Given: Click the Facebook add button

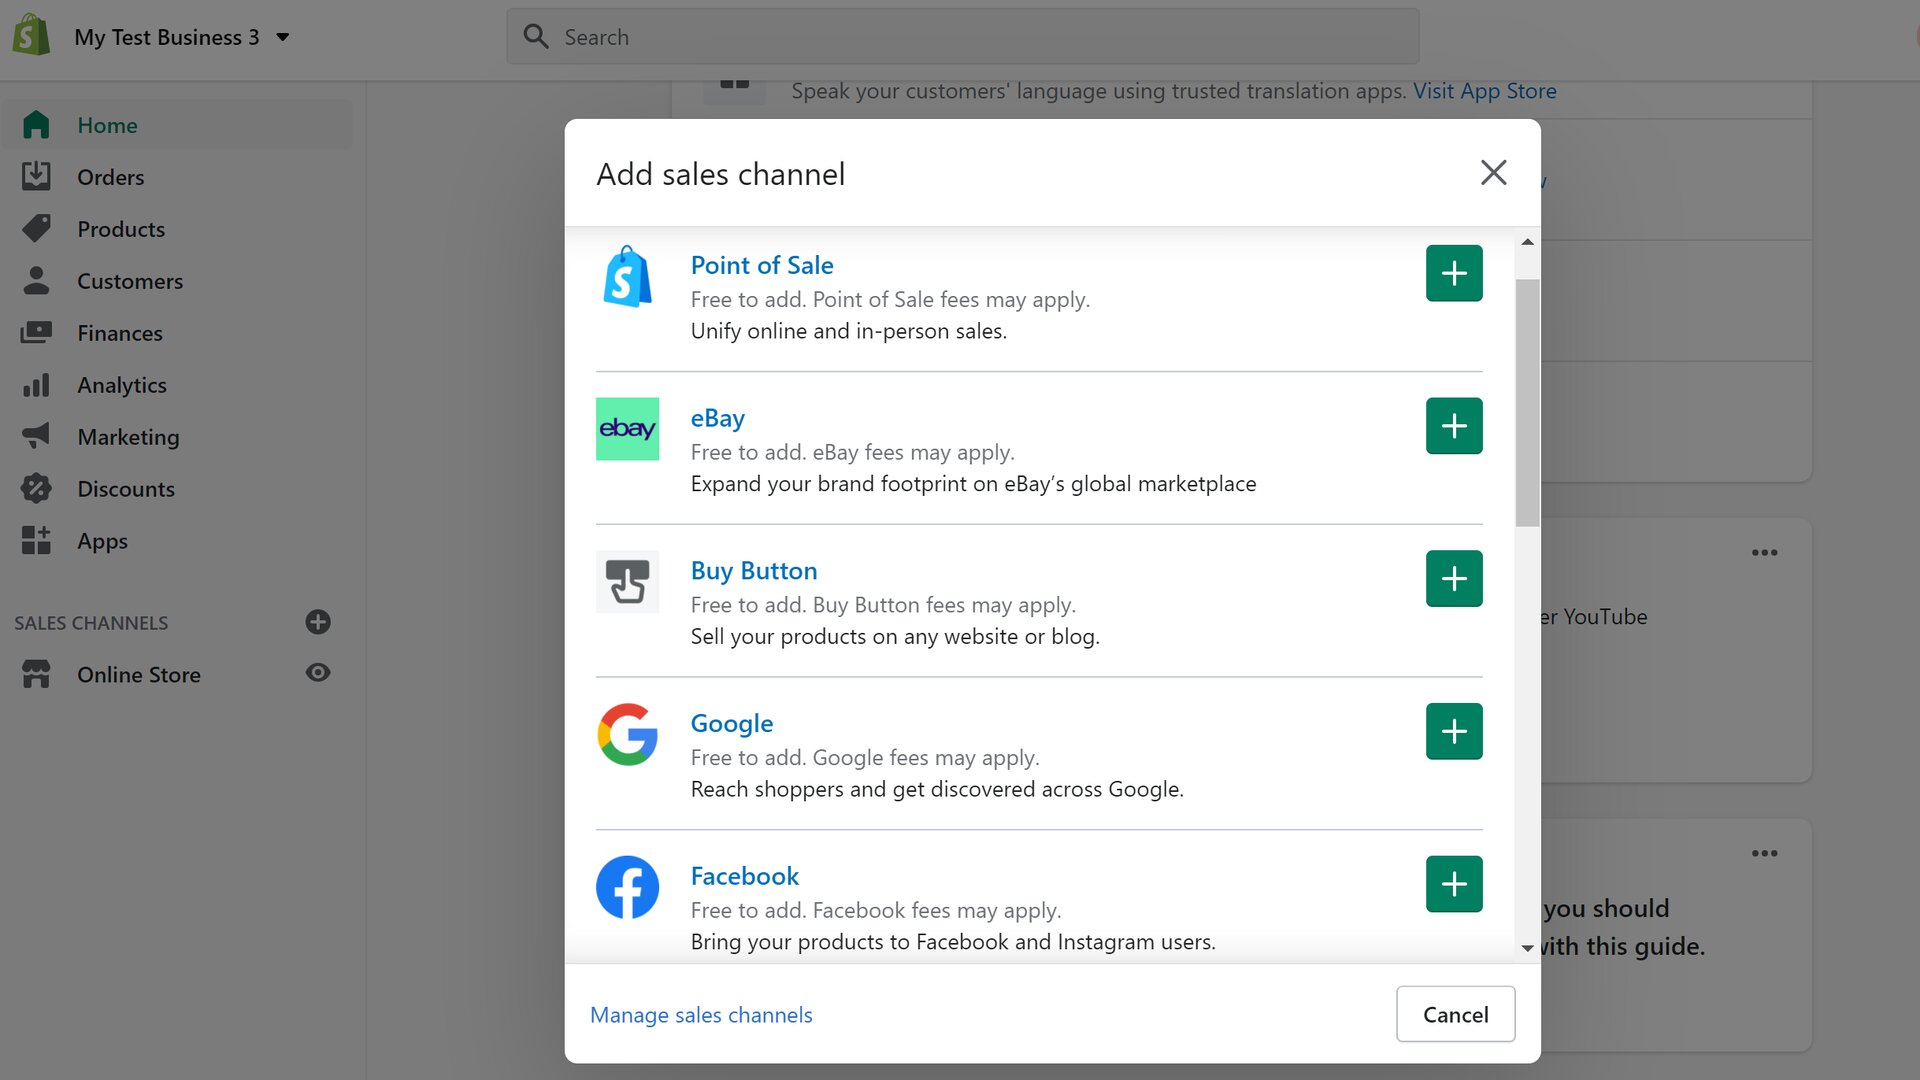Looking at the screenshot, I should tap(1453, 884).
